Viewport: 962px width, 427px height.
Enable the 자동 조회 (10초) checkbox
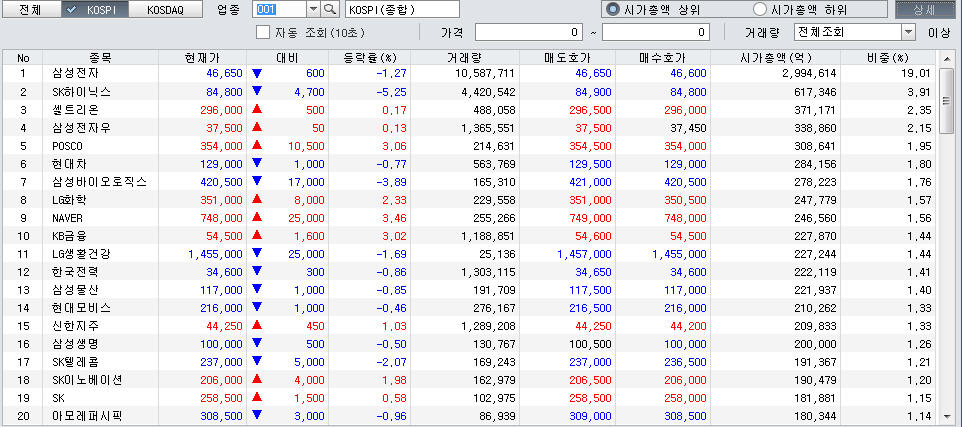click(264, 32)
